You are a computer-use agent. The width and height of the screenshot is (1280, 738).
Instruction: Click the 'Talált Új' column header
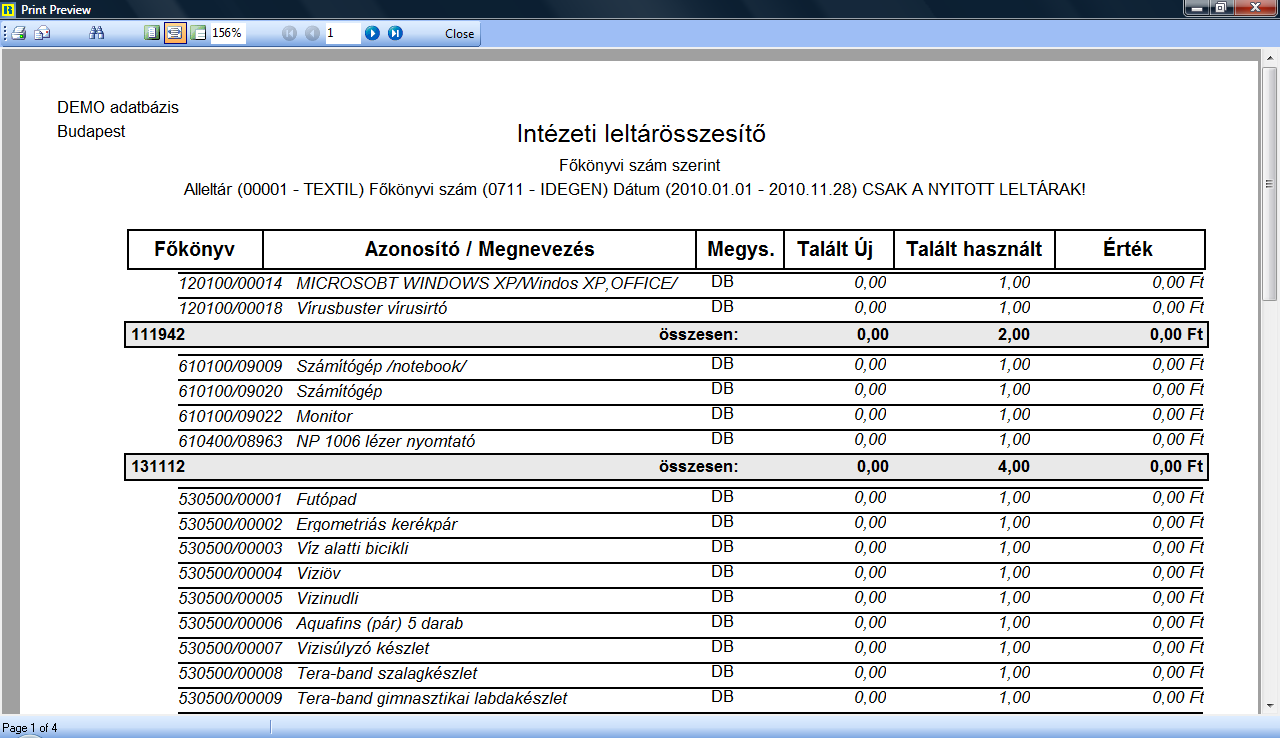point(838,249)
